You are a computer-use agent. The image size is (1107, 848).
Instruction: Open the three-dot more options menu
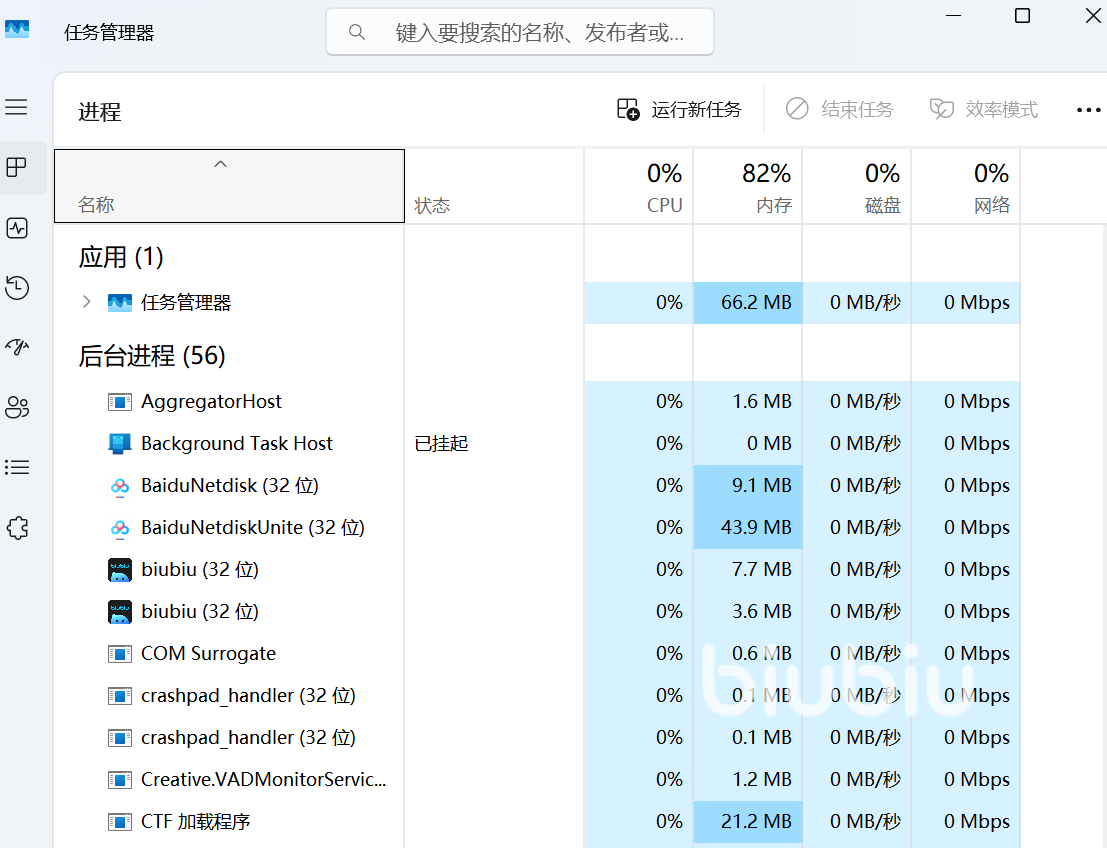(x=1088, y=110)
